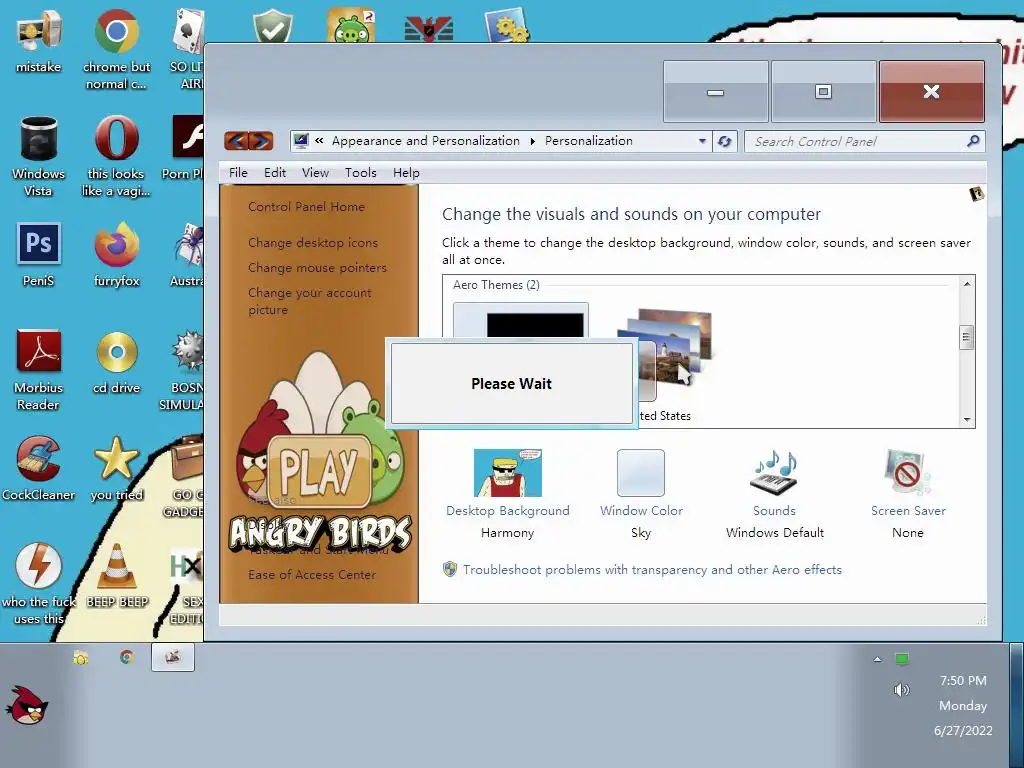The width and height of the screenshot is (1024, 768).
Task: Open the View menu
Action: point(315,172)
